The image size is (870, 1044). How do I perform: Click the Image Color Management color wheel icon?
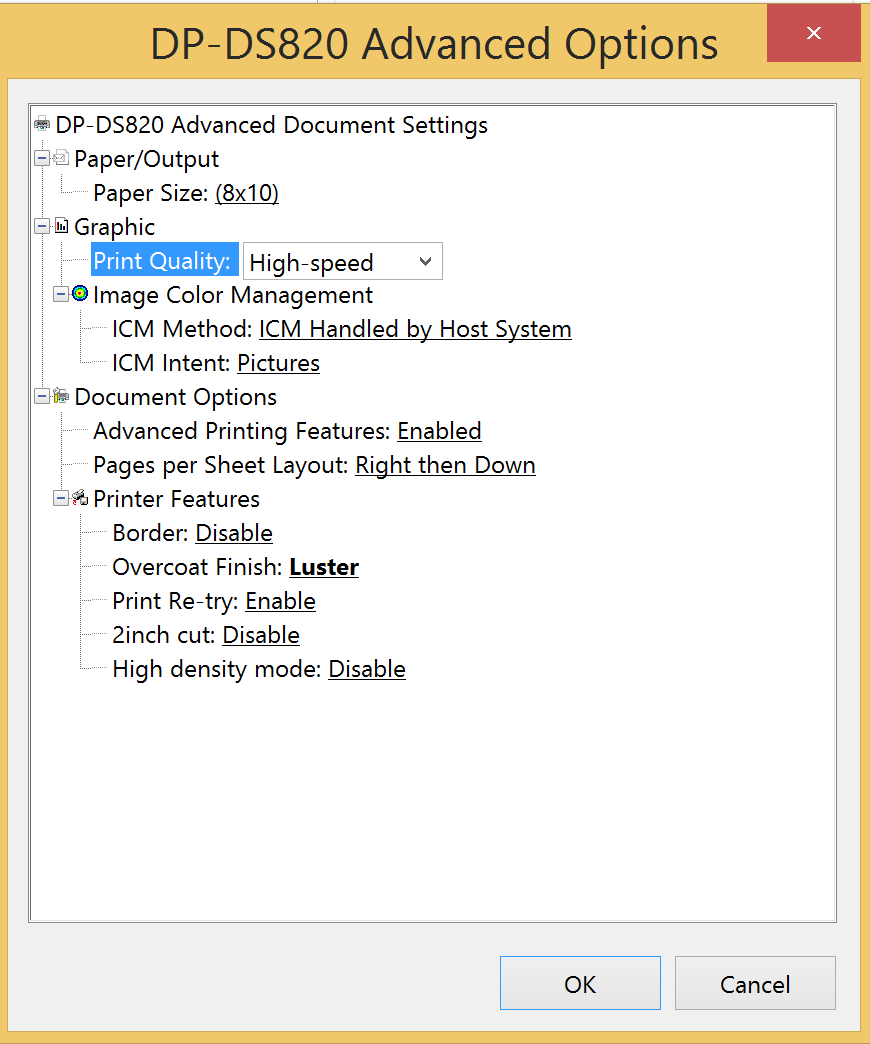pos(80,294)
